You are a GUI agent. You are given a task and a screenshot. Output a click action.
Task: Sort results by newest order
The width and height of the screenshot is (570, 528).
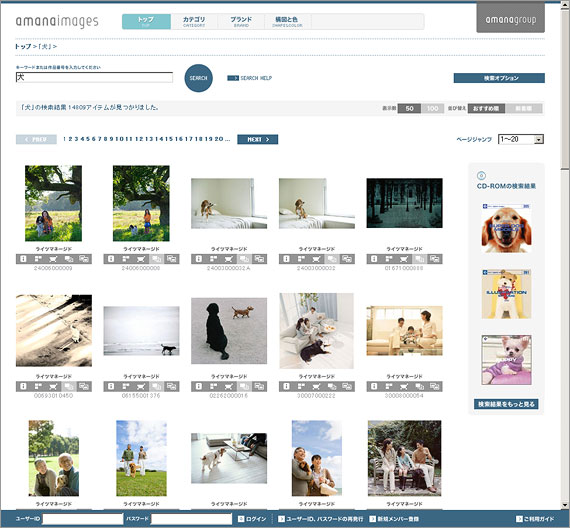coord(524,108)
